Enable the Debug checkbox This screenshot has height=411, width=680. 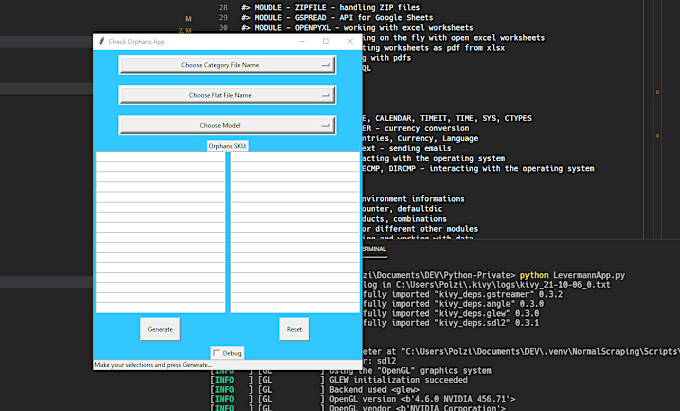coord(217,353)
